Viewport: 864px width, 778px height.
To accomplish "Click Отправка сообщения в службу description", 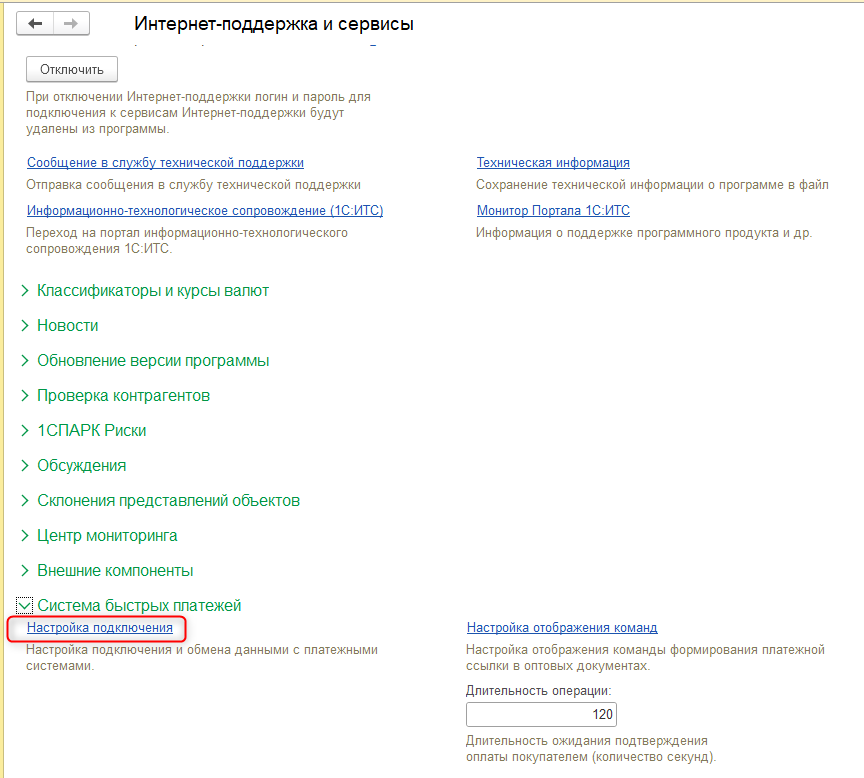I will (193, 185).
